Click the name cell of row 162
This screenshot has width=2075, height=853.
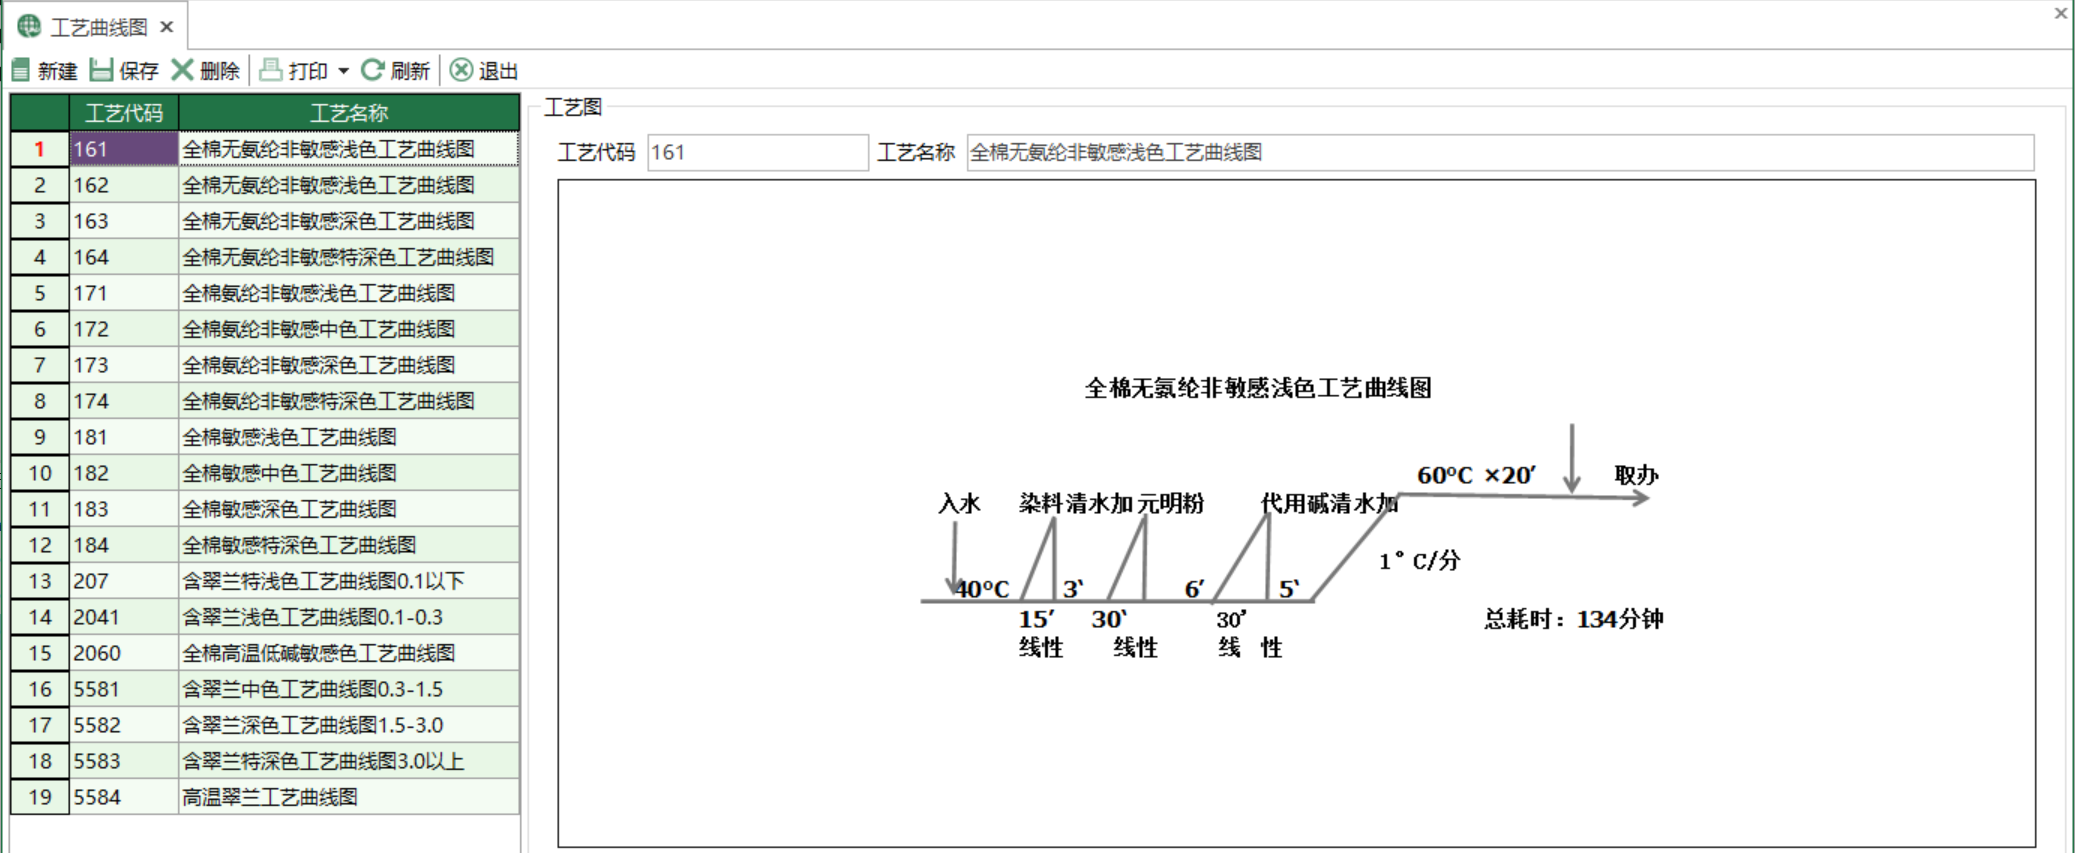click(349, 185)
